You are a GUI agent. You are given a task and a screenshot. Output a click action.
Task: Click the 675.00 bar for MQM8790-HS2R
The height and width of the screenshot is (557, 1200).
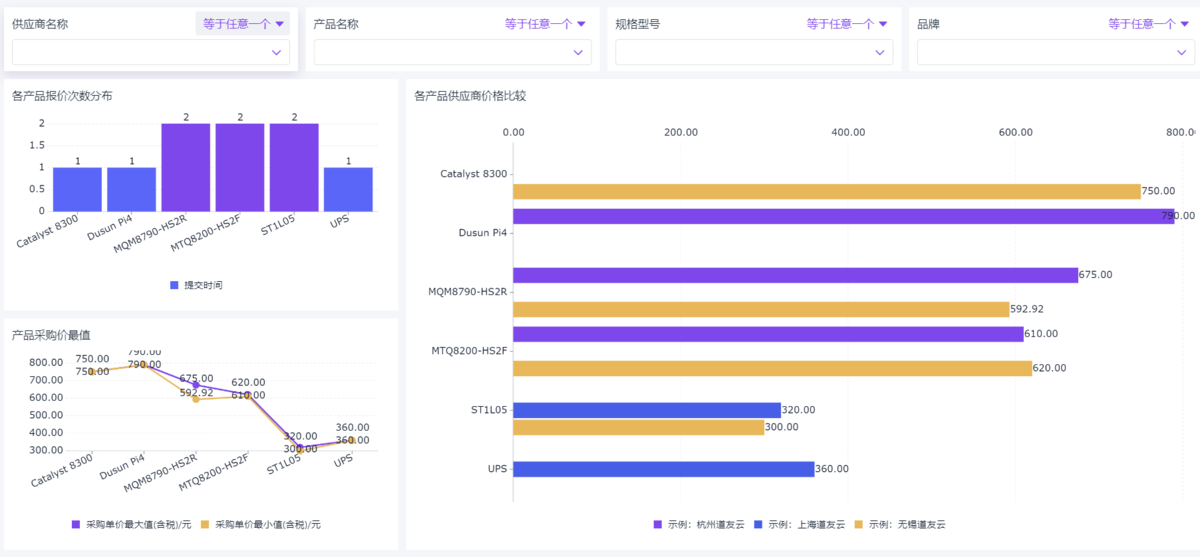(795, 275)
